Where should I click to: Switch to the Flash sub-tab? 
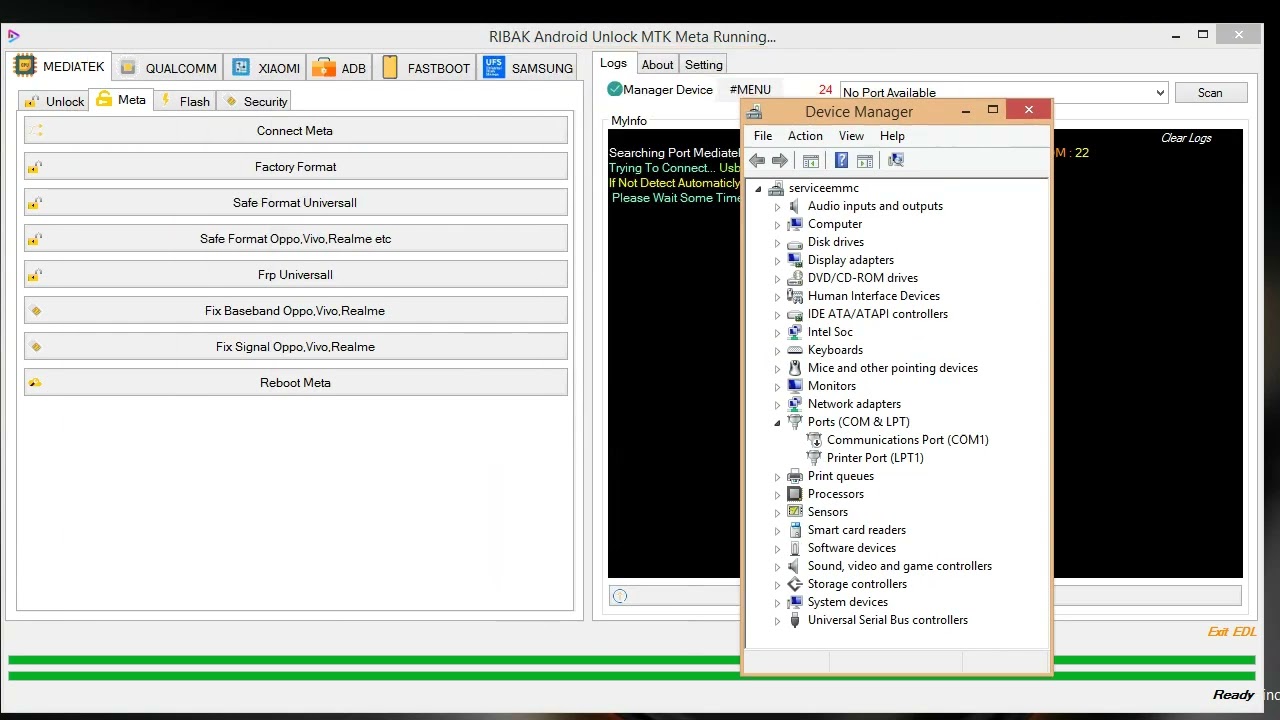[186, 101]
